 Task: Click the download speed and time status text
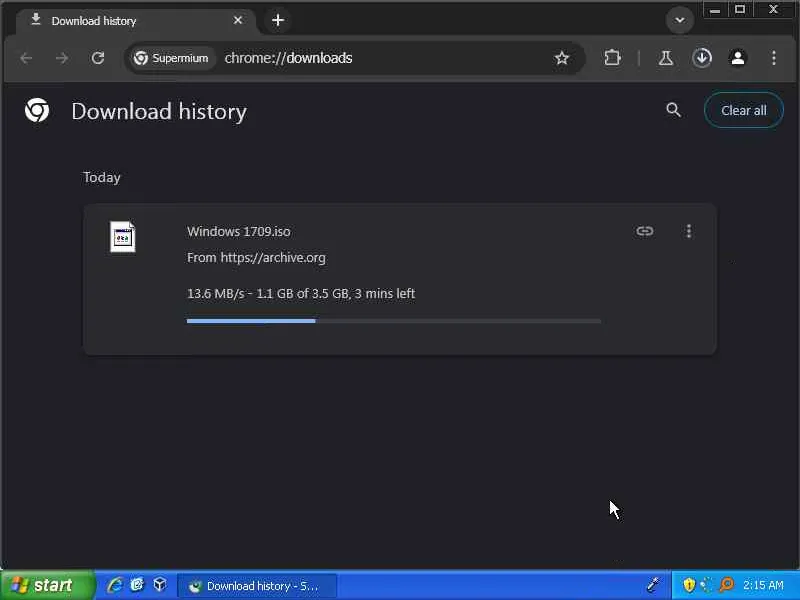pyautogui.click(x=301, y=294)
